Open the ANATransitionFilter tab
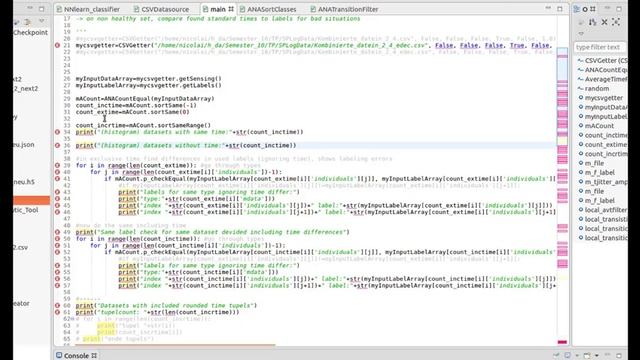The image size is (640, 360). pyautogui.click(x=344, y=9)
